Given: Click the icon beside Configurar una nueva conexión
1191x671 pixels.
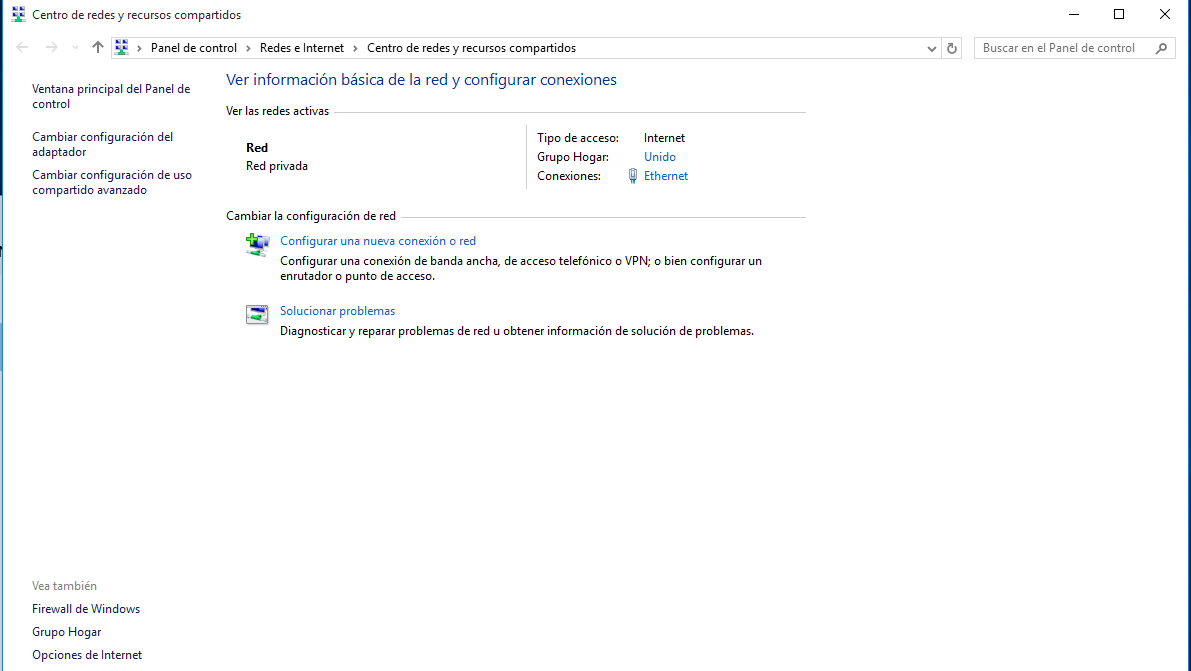Looking at the screenshot, I should click(x=257, y=245).
